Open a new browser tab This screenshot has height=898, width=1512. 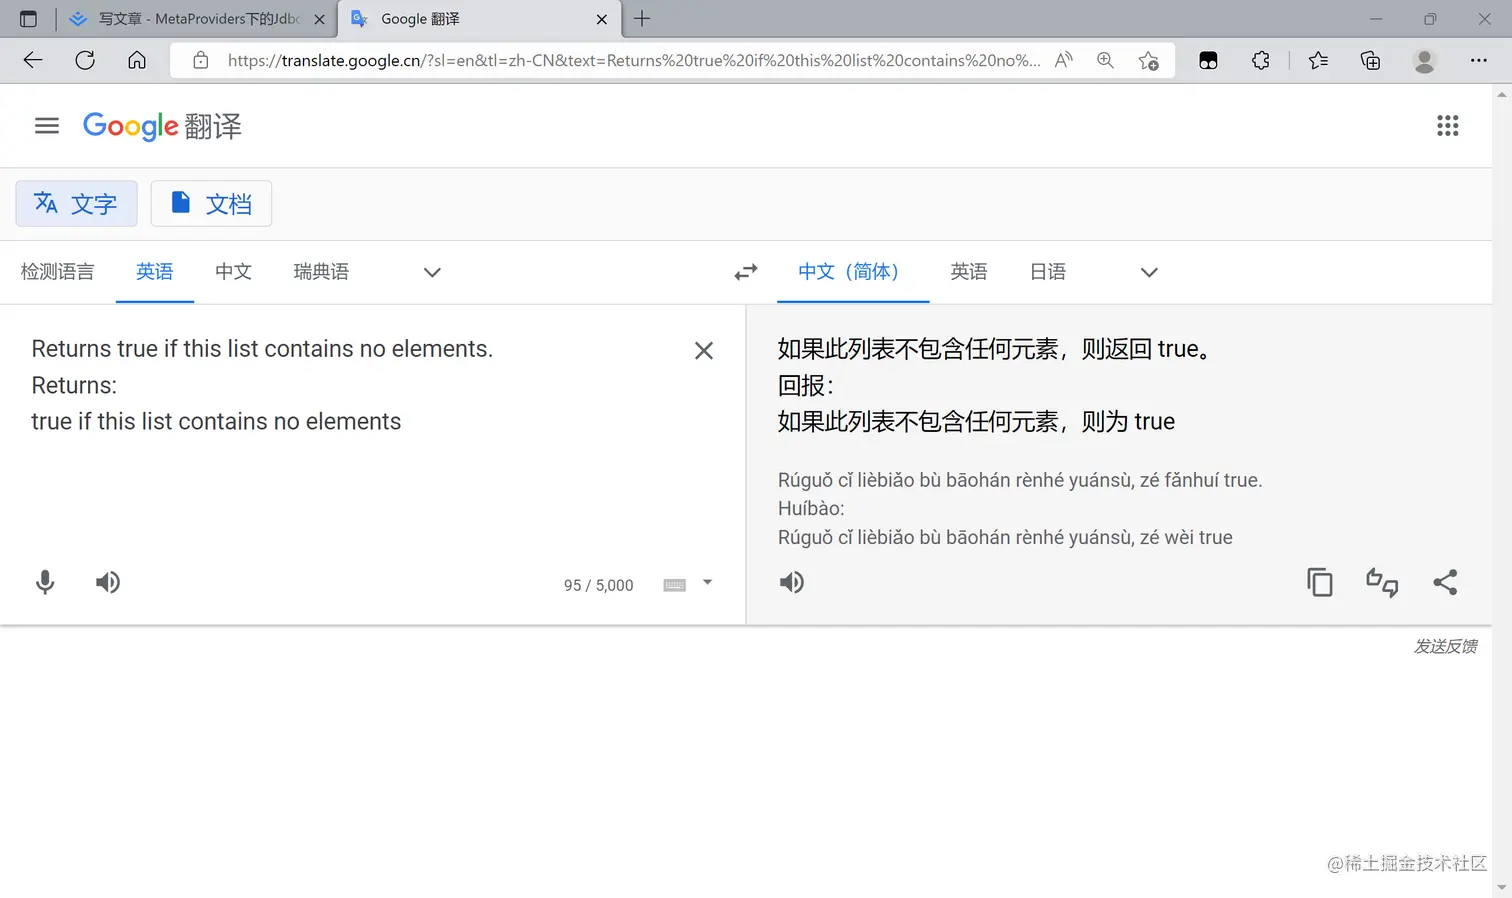tap(642, 18)
